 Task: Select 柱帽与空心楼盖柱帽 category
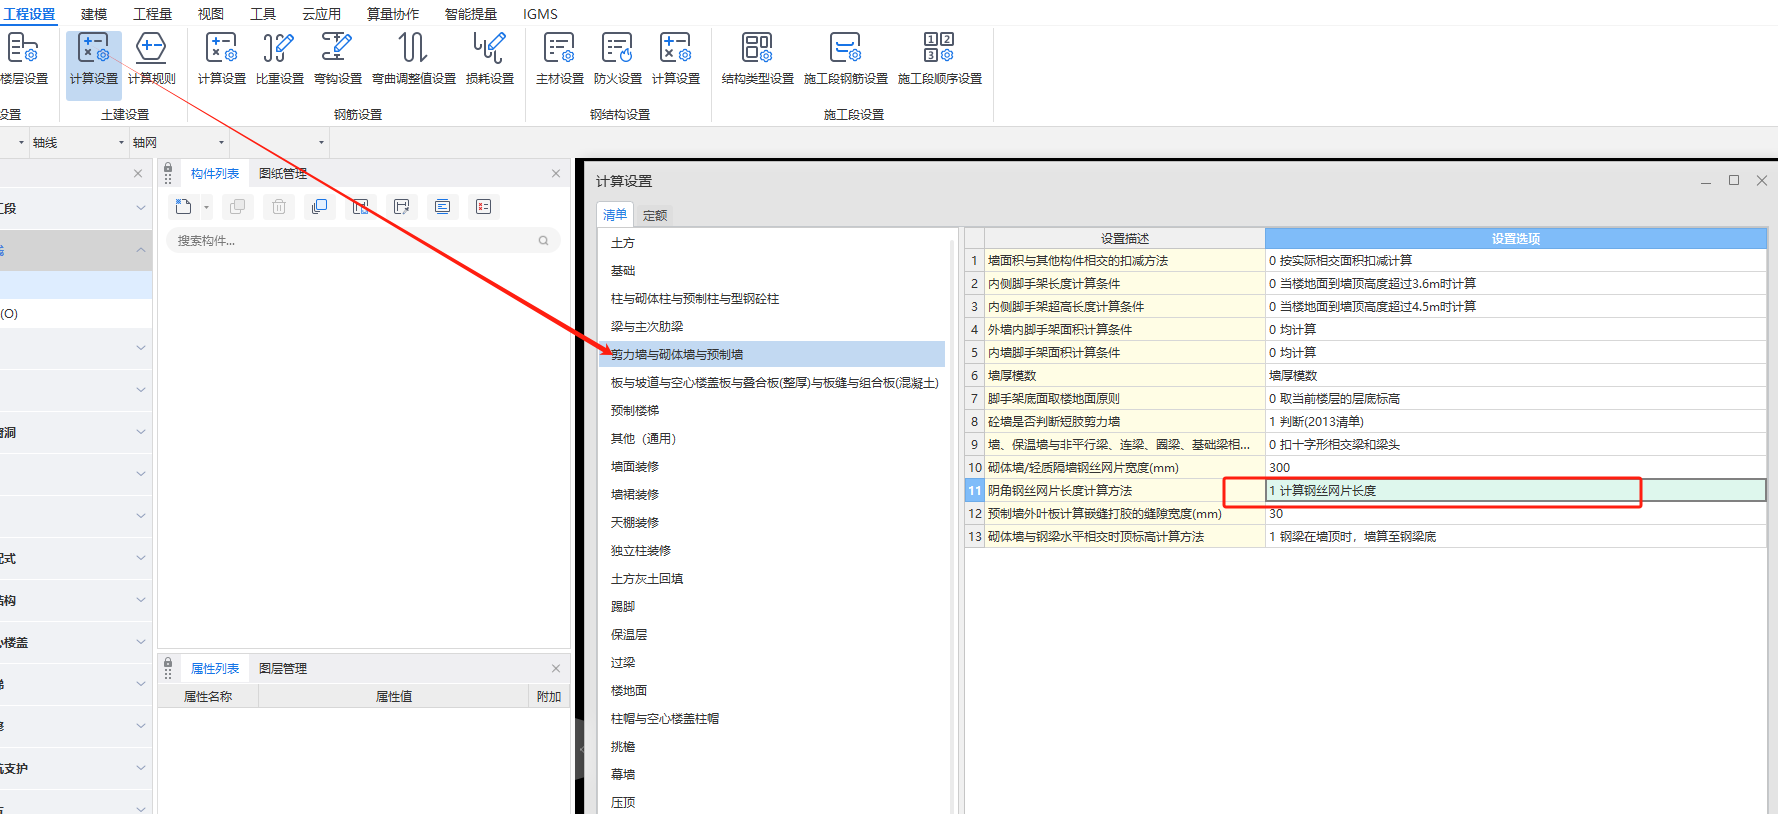pyautogui.click(x=665, y=719)
